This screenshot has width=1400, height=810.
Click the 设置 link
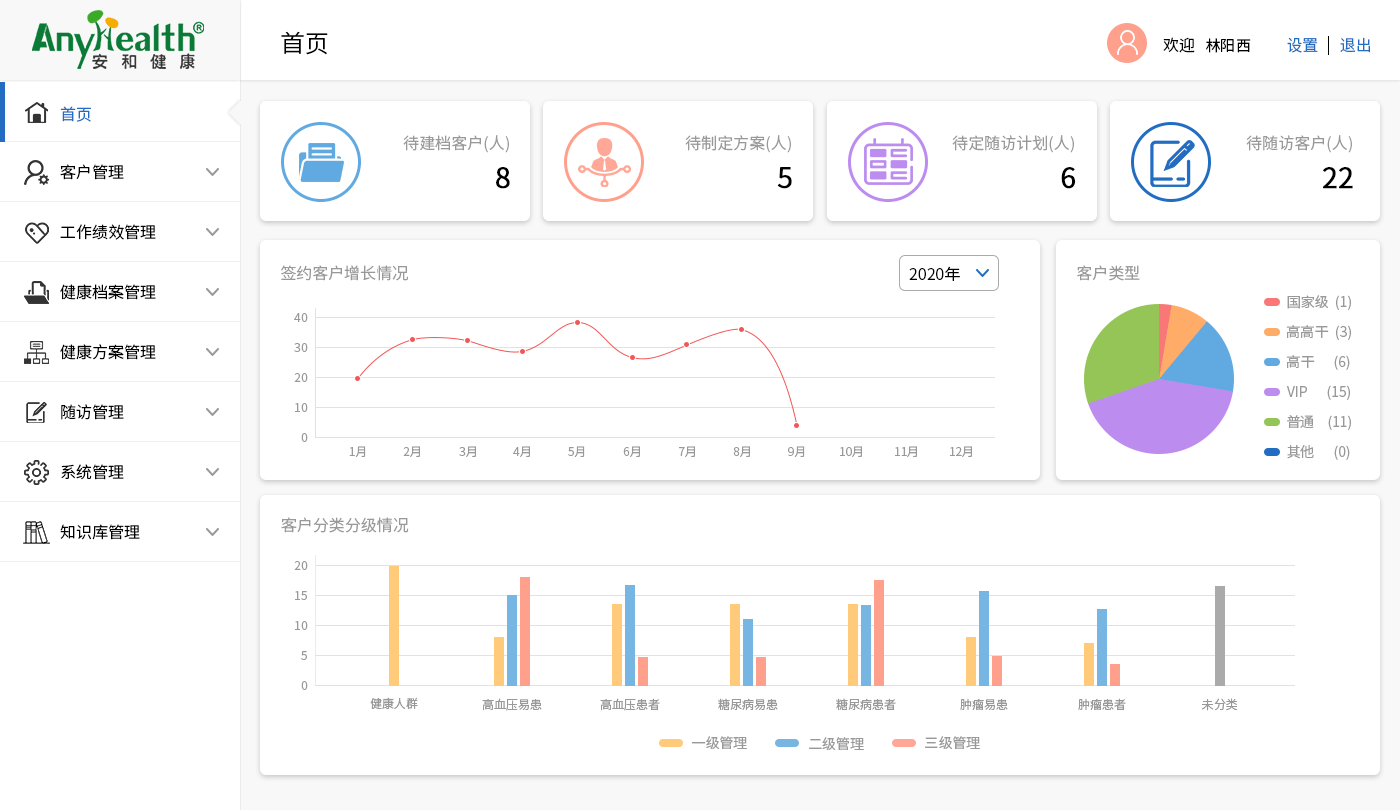[1302, 45]
